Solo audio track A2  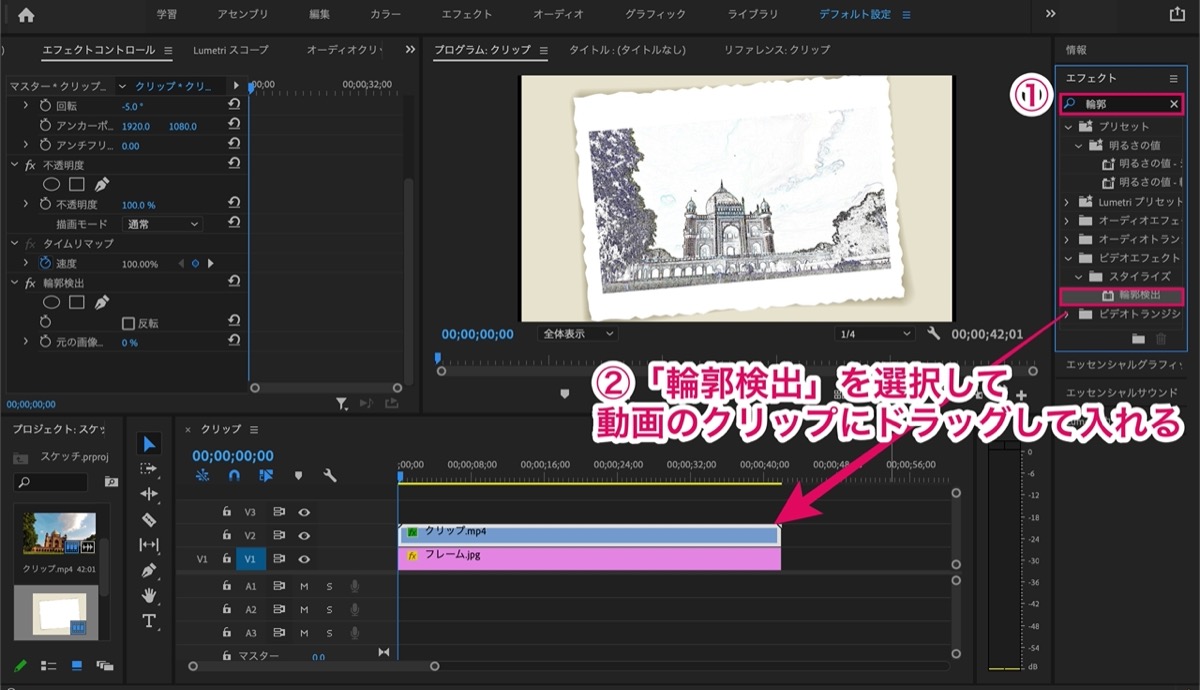(329, 610)
